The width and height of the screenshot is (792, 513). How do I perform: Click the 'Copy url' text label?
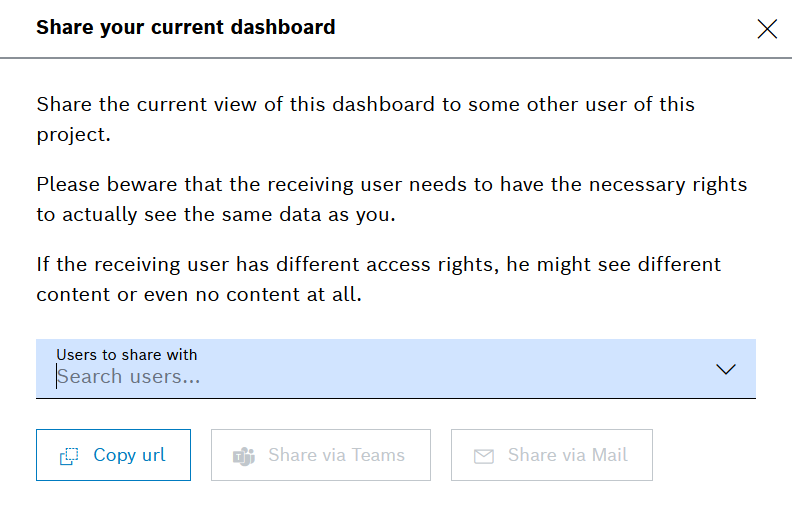(129, 455)
